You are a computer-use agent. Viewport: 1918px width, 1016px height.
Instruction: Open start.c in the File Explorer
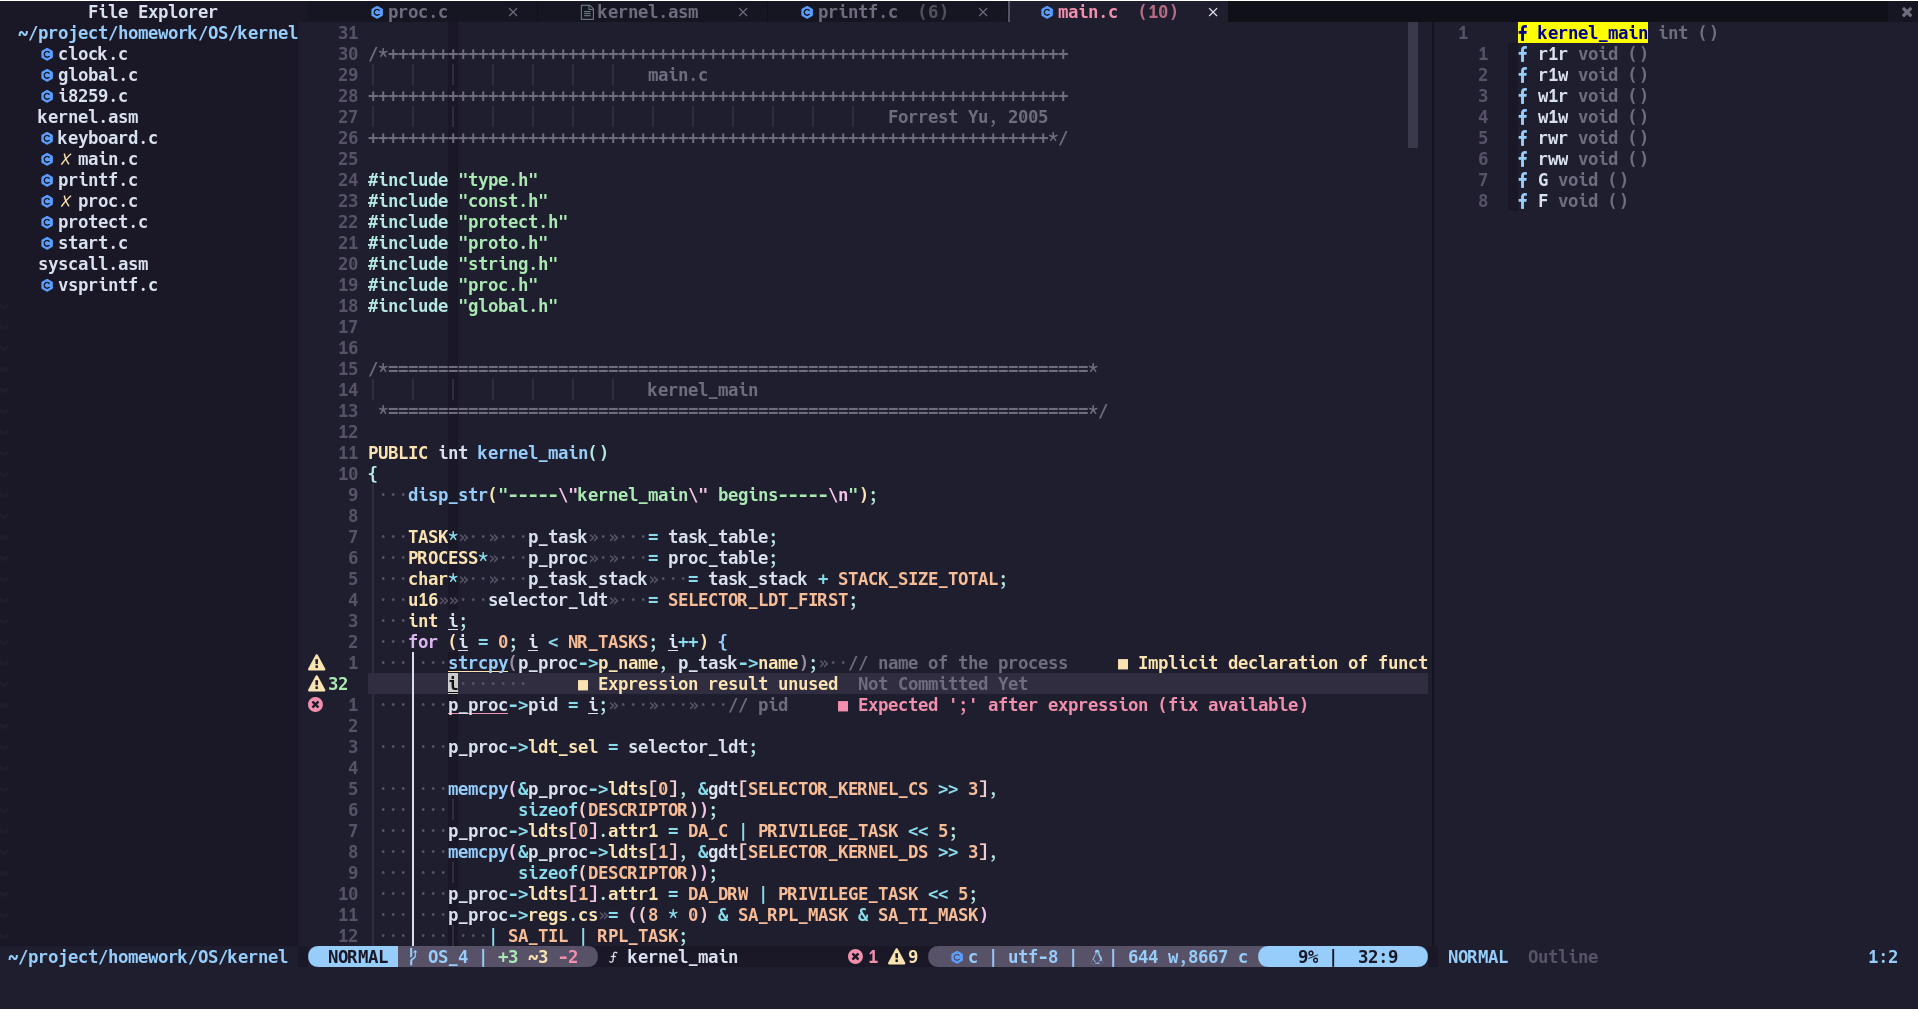(92, 243)
